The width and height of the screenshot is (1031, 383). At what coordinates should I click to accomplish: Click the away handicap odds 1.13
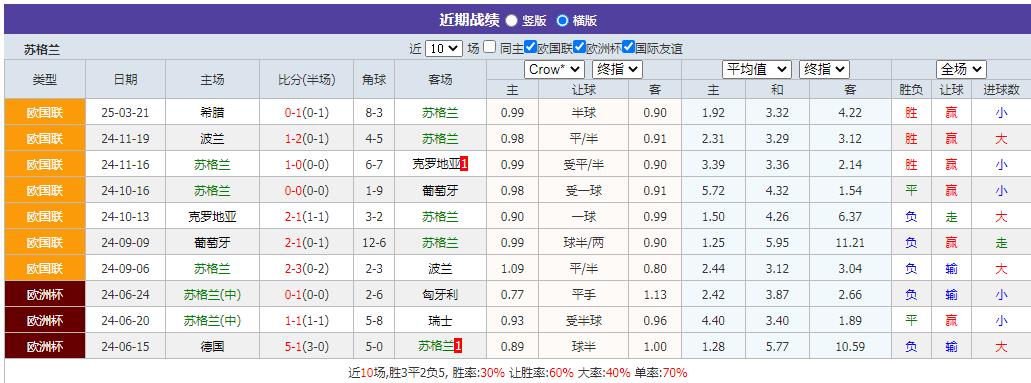pyautogui.click(x=655, y=294)
